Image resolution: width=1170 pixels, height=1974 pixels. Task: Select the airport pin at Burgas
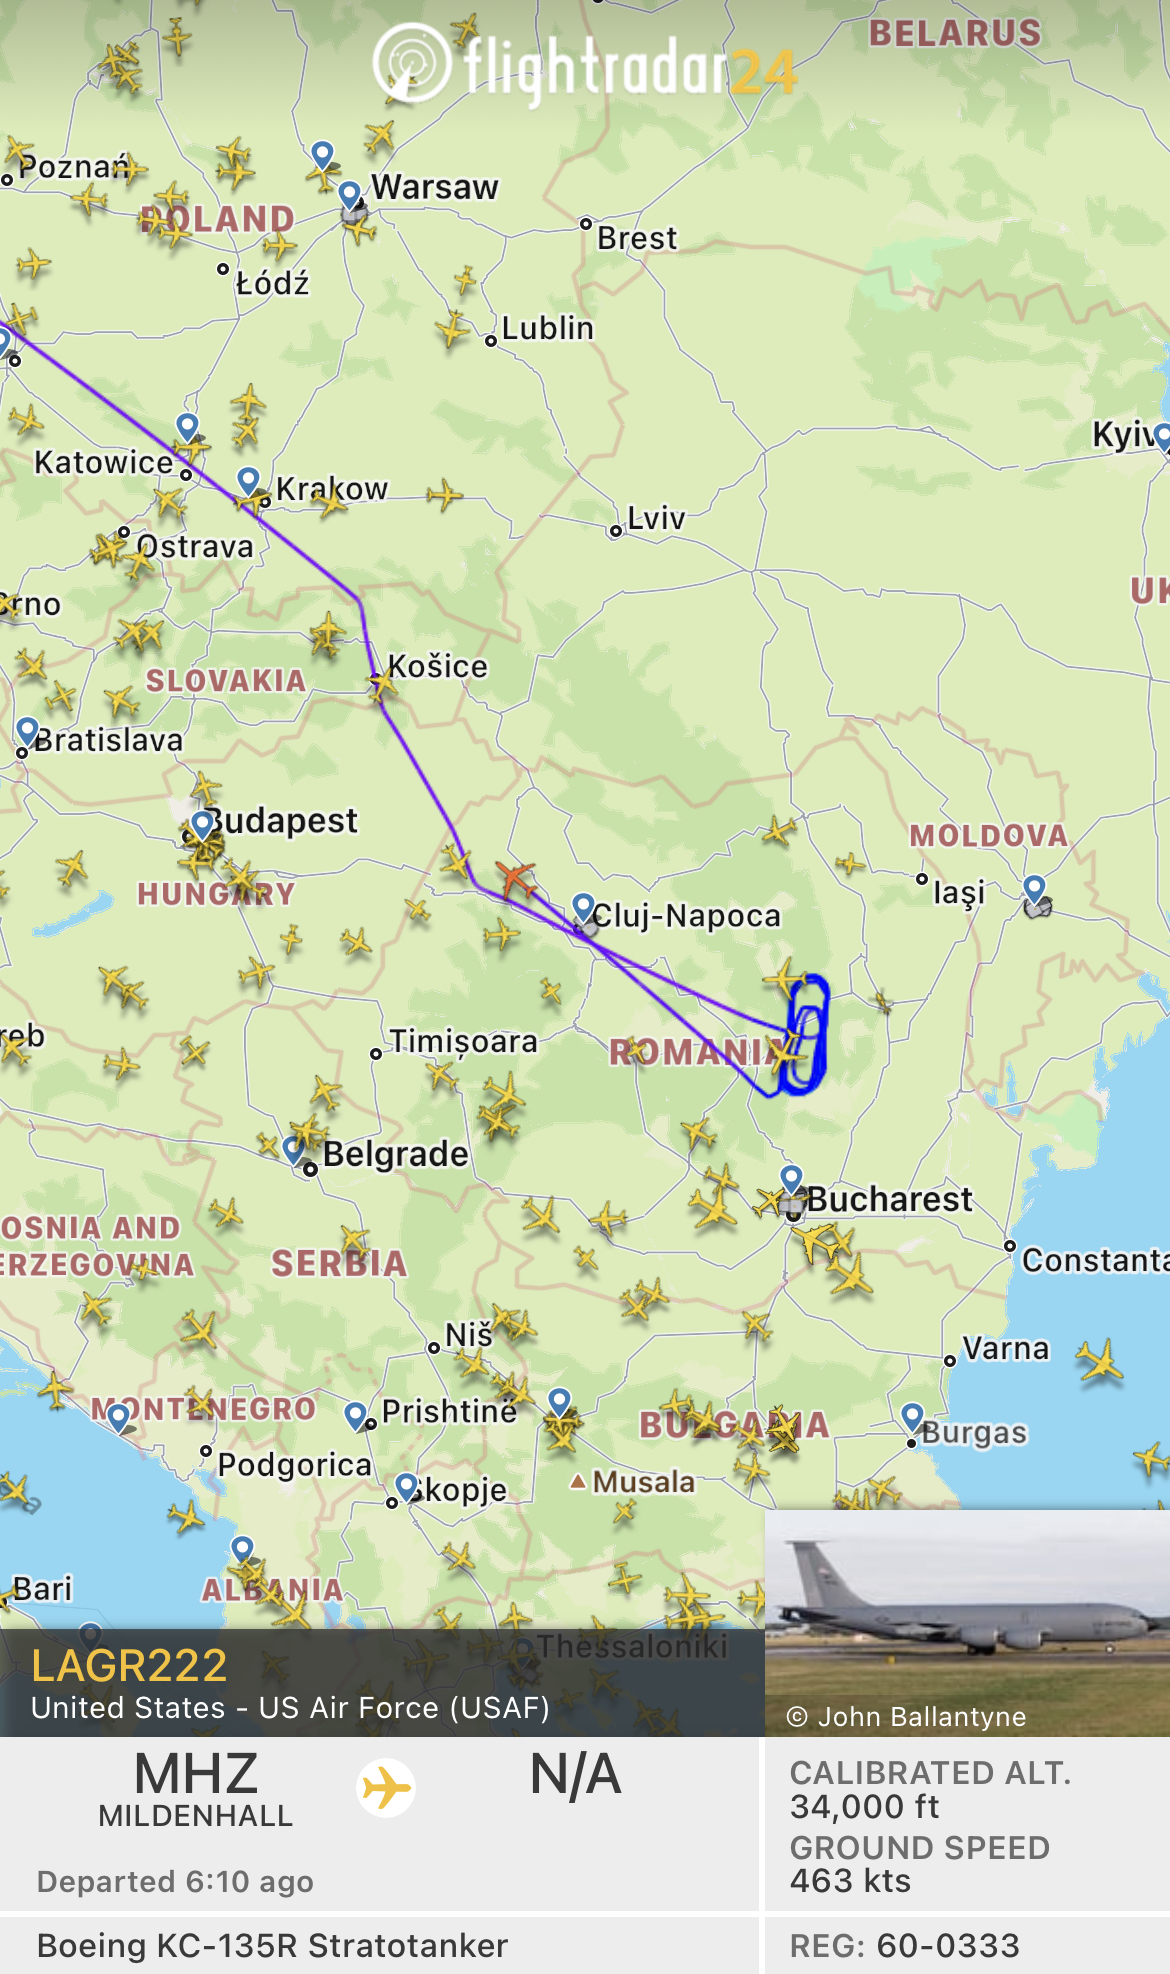pyautogui.click(x=912, y=1417)
